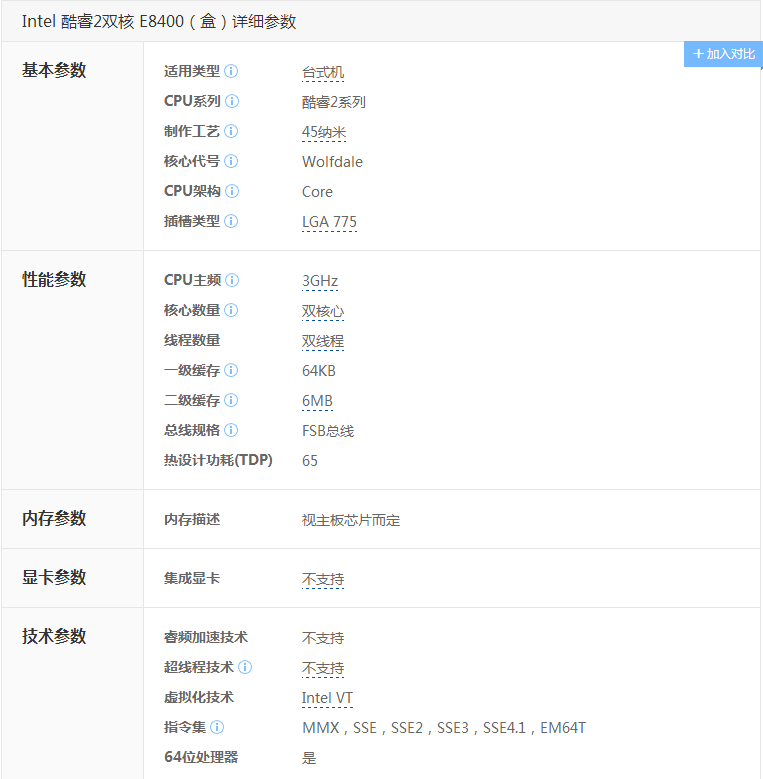Click the 酷睿2系列 value
This screenshot has height=779, width=763.
coord(334,102)
